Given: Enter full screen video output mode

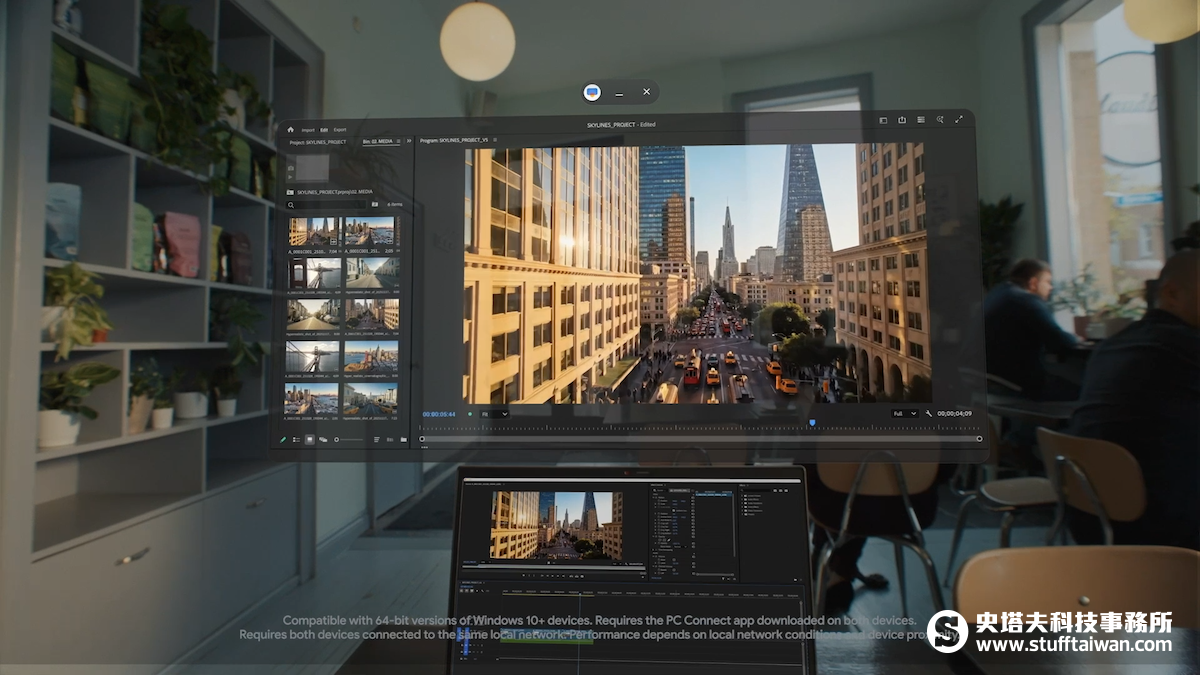Looking at the screenshot, I should coord(959,120).
